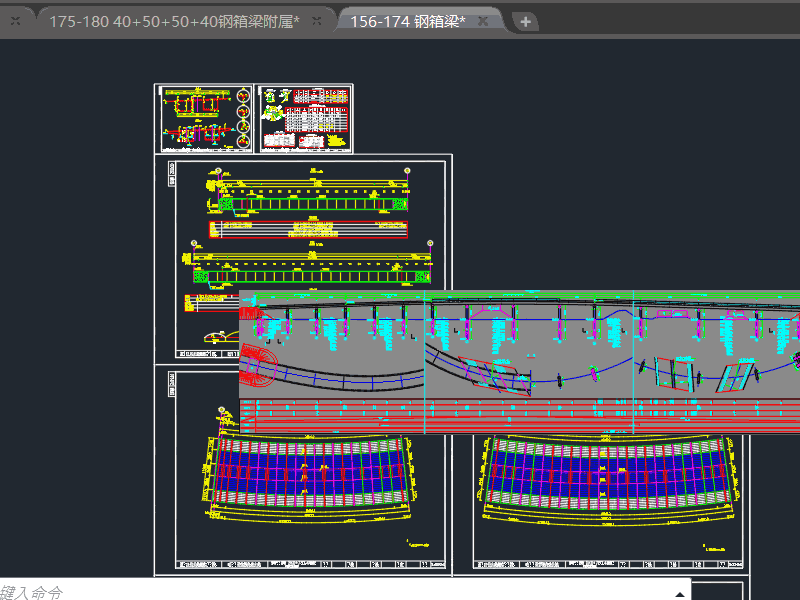Close the 156-174 钢箱梁 tab

(x=483, y=21)
